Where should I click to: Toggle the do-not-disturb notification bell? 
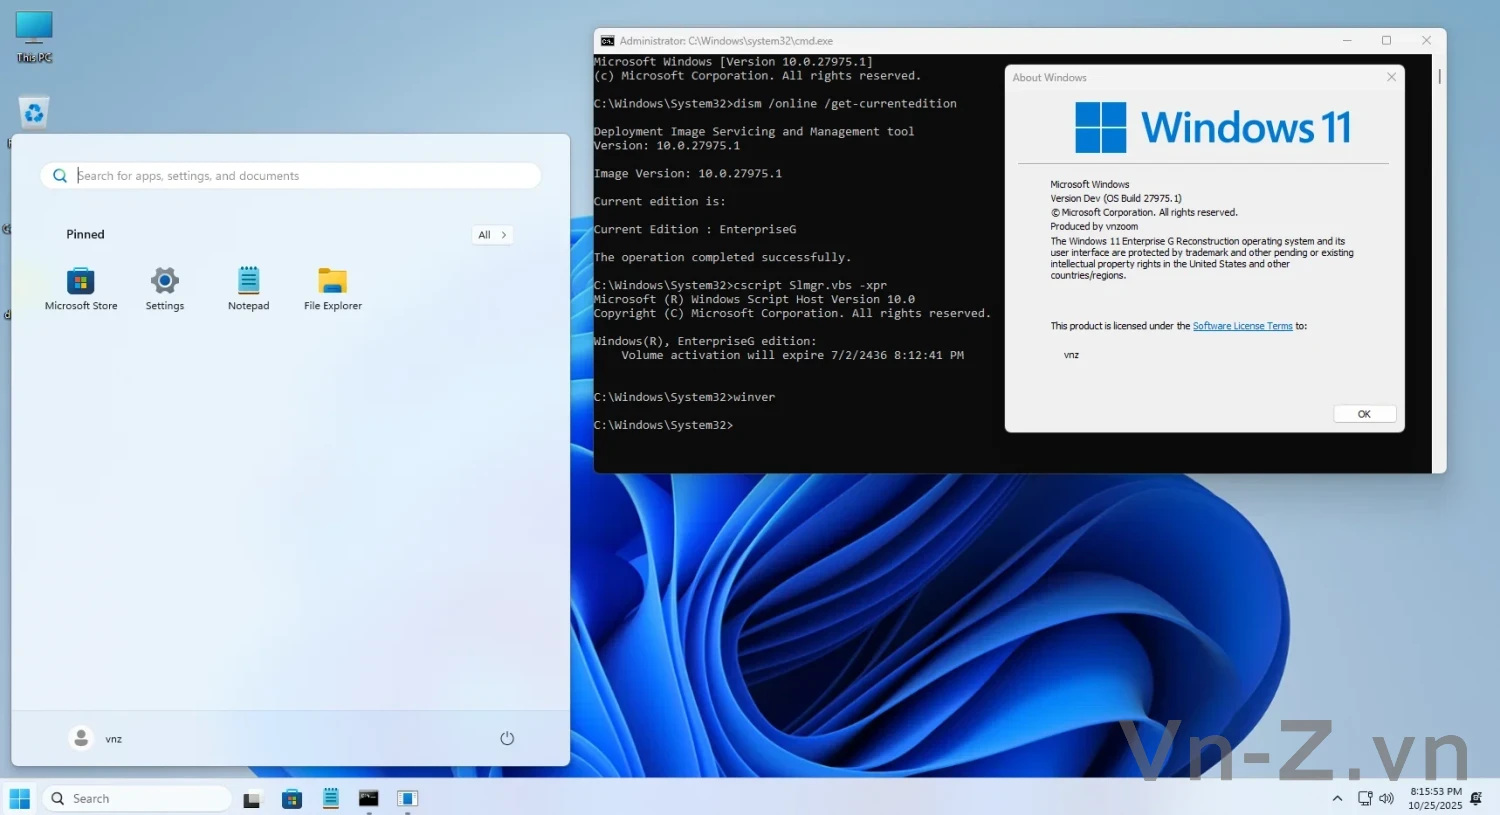tap(1476, 799)
